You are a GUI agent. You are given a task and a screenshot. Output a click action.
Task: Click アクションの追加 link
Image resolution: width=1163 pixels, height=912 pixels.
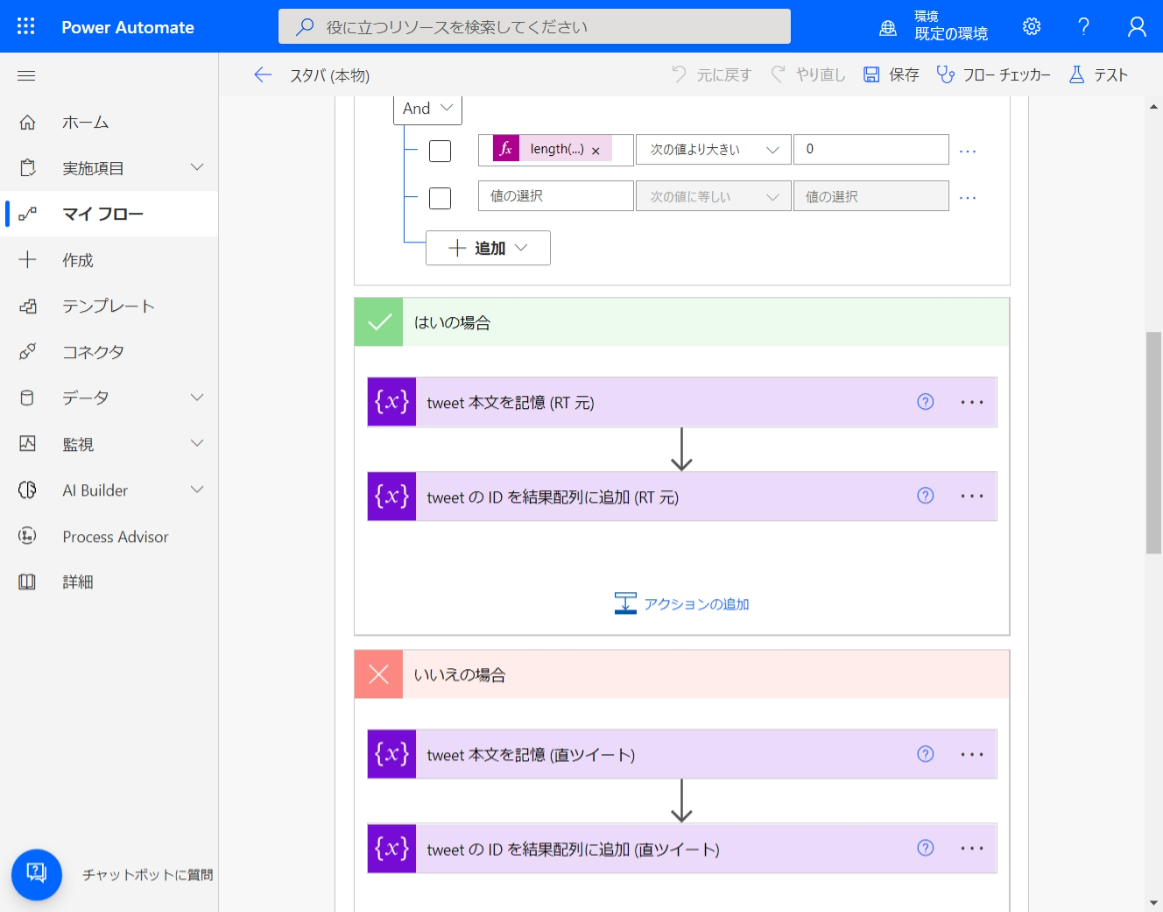coord(682,604)
